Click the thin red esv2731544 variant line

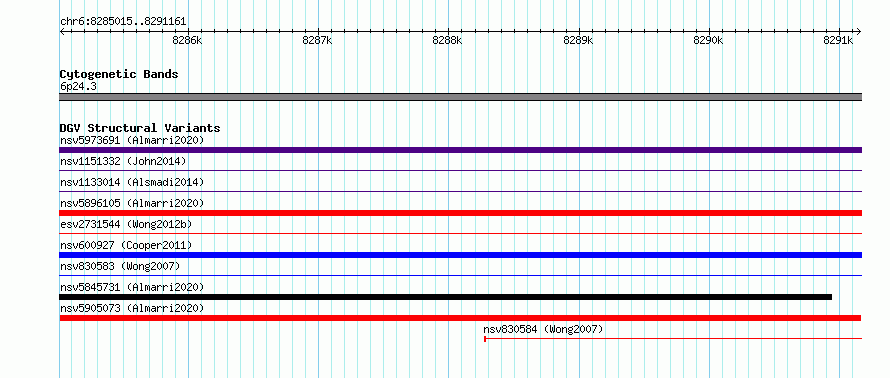click(x=460, y=233)
